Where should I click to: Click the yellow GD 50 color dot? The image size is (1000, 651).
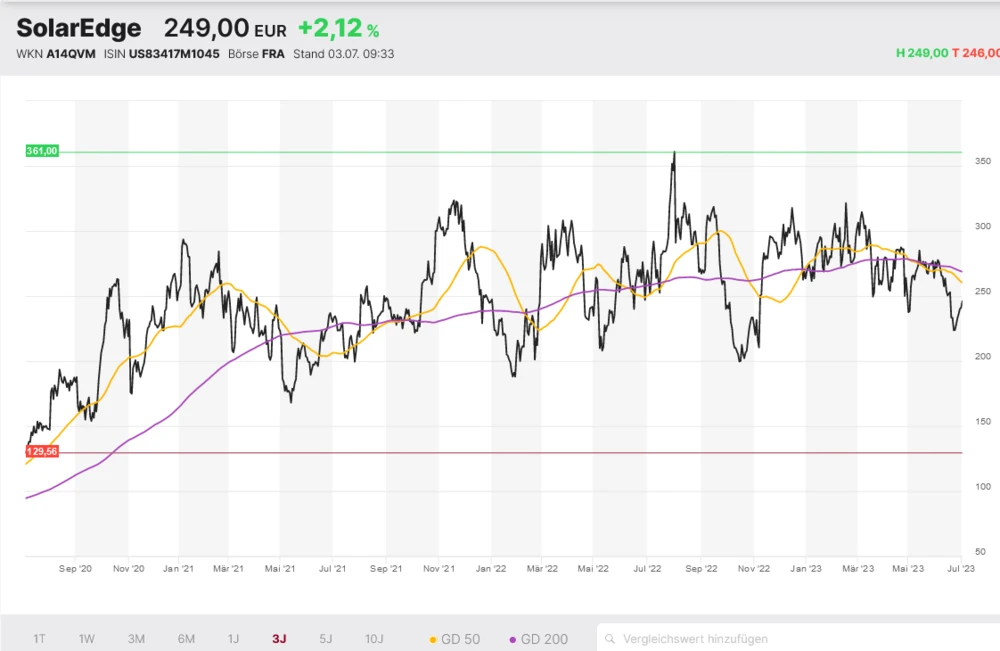(x=433, y=639)
